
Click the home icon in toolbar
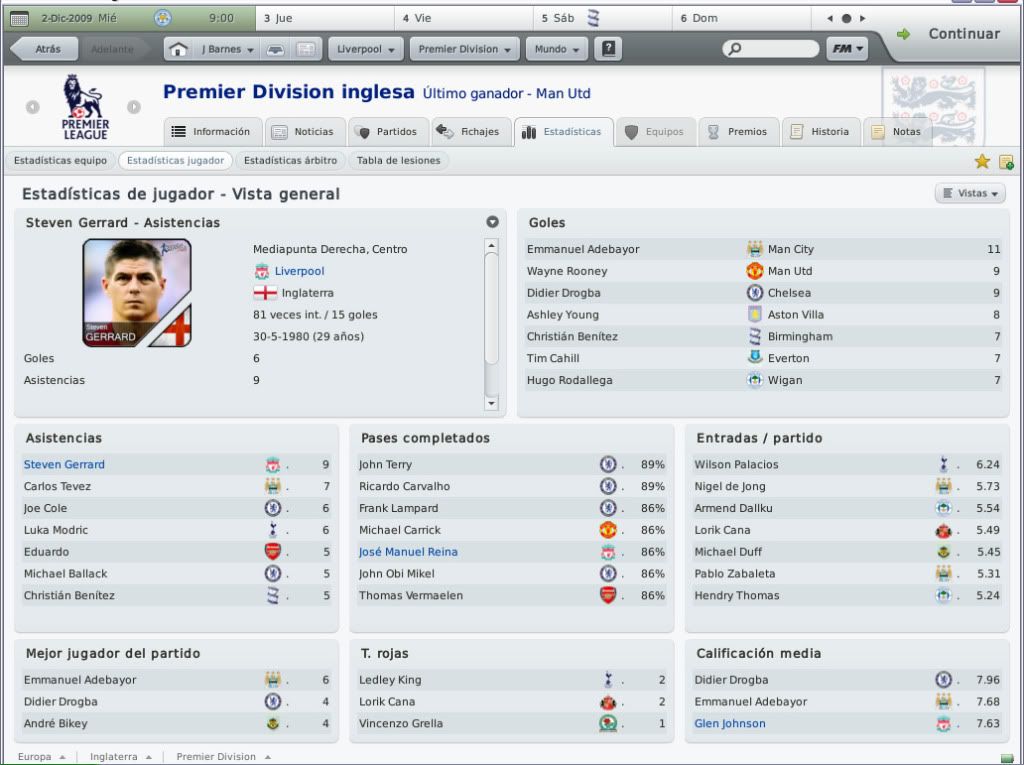(178, 49)
